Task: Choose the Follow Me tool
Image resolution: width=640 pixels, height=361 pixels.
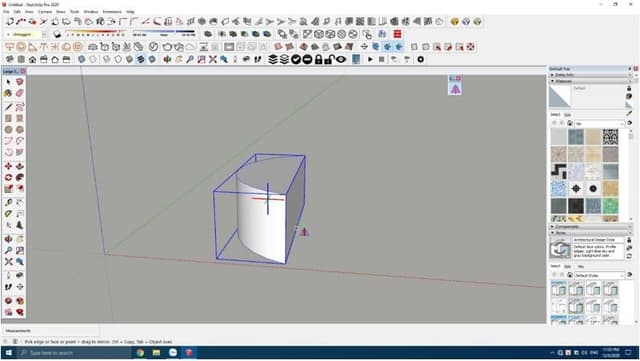Action: [x=20, y=178]
